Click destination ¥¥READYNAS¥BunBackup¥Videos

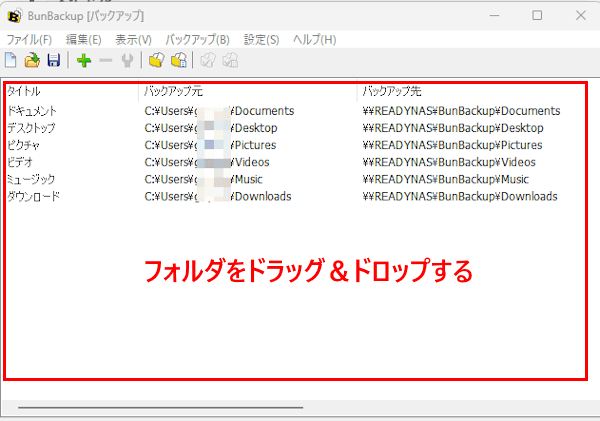[x=449, y=162]
